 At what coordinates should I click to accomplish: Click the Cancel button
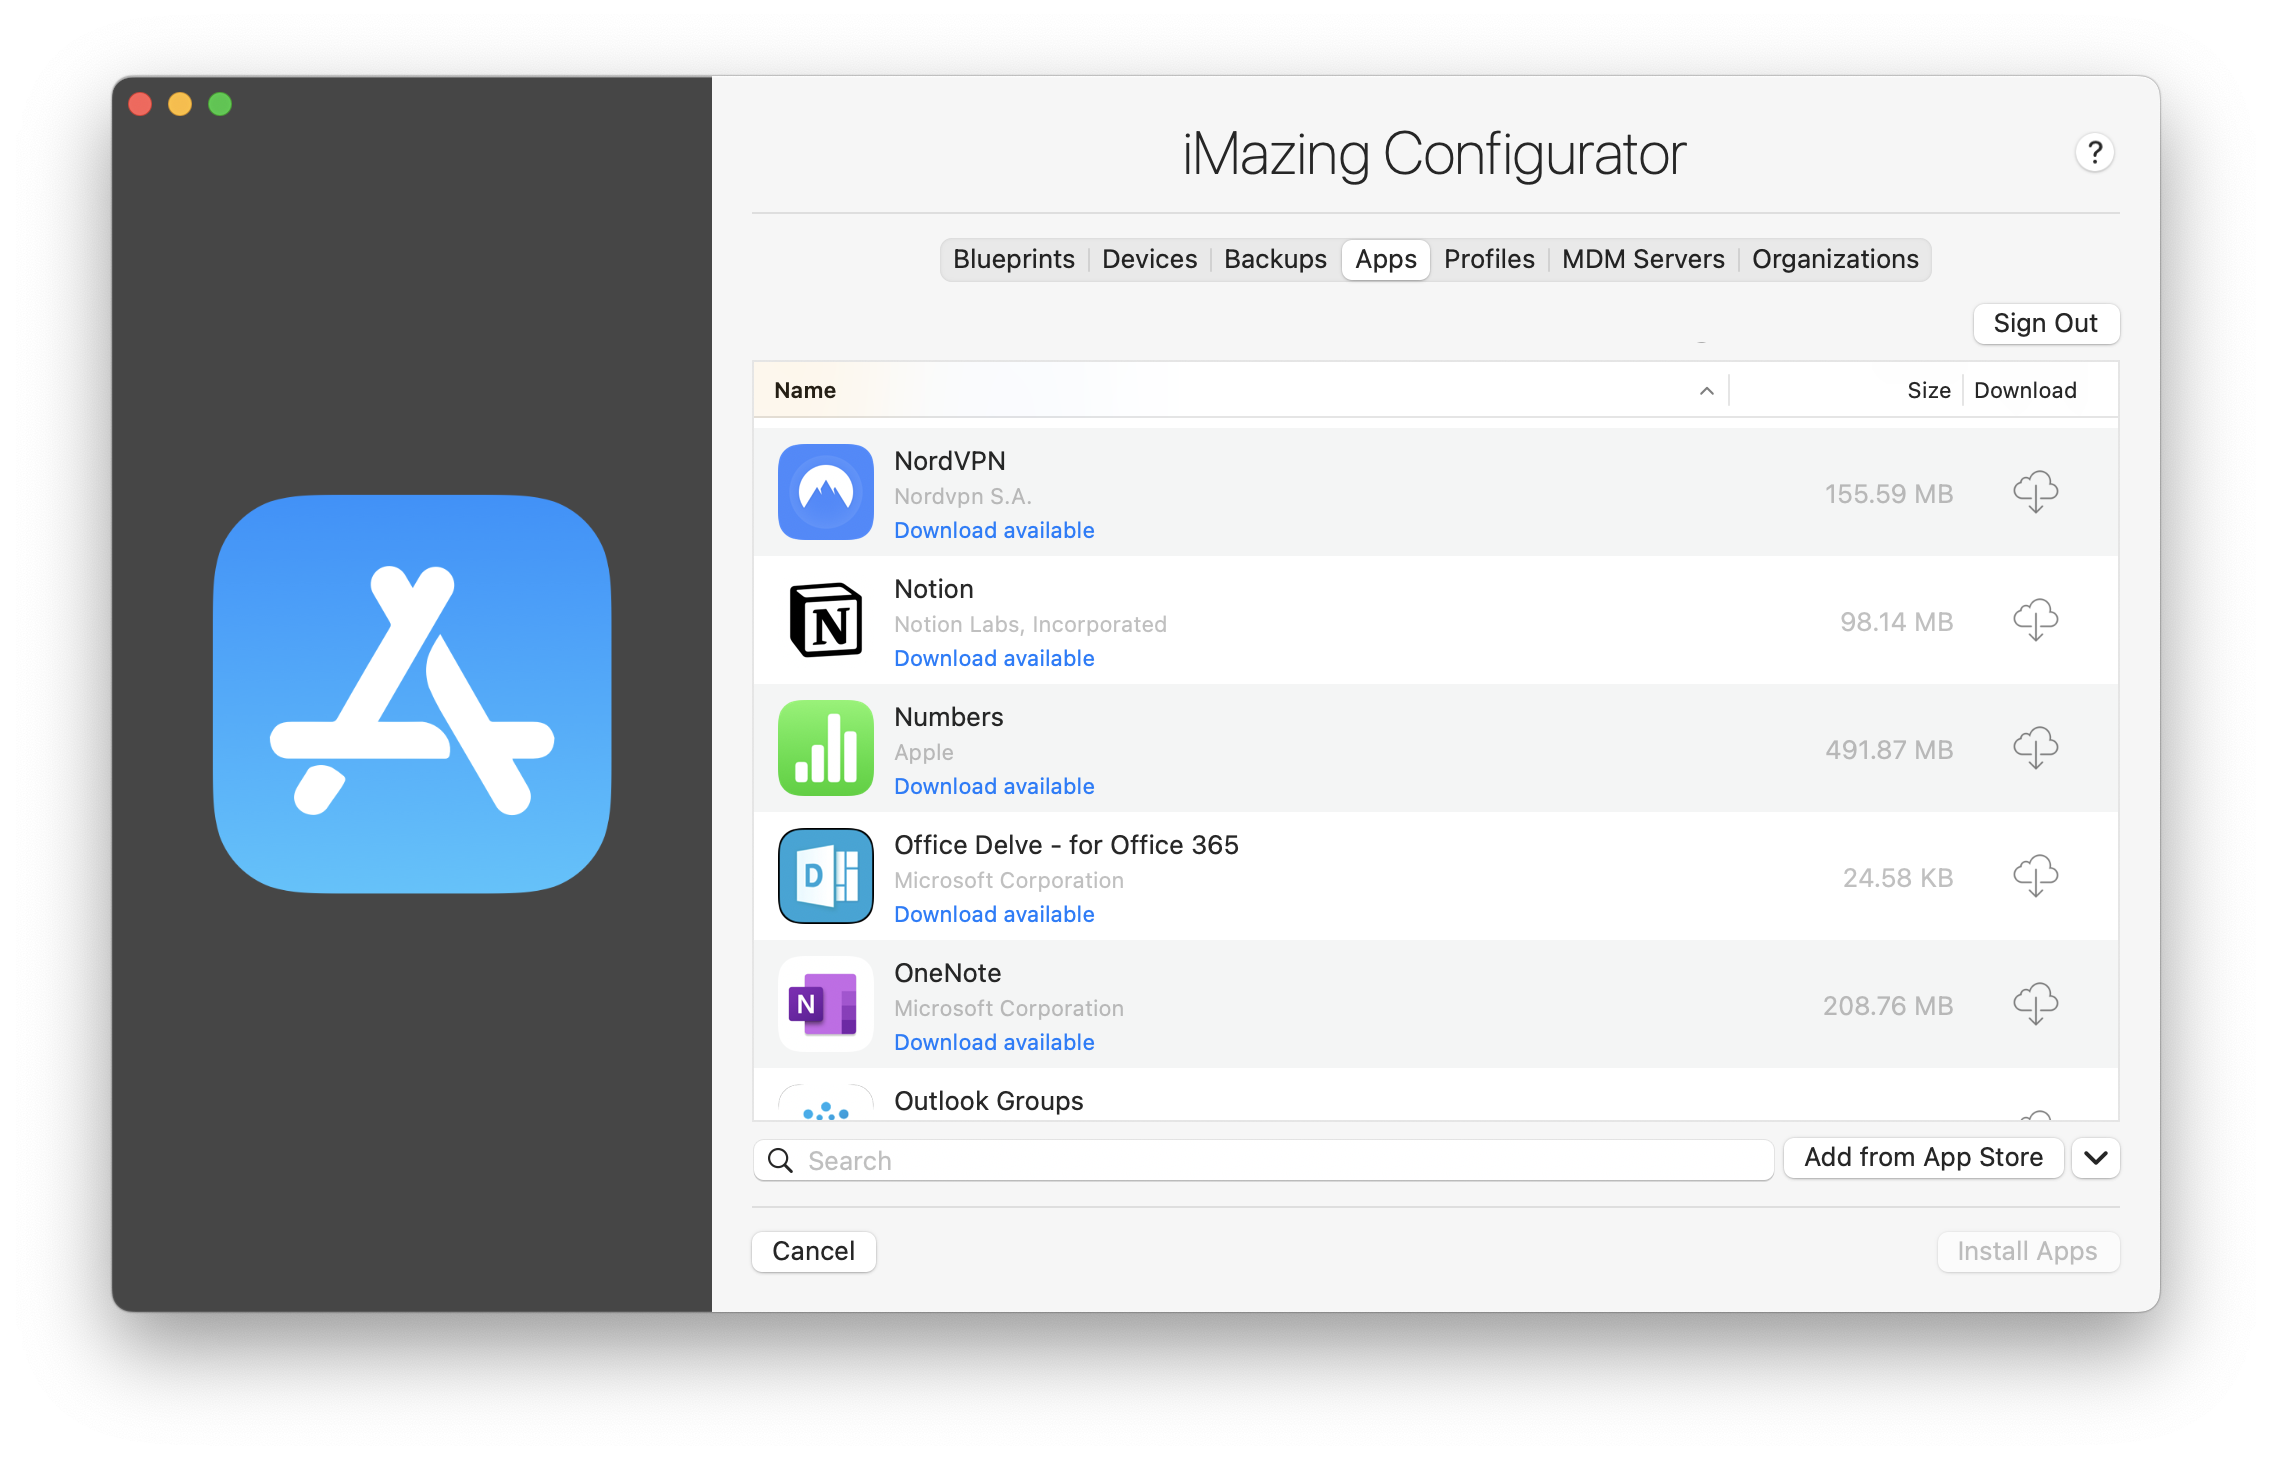coord(814,1251)
